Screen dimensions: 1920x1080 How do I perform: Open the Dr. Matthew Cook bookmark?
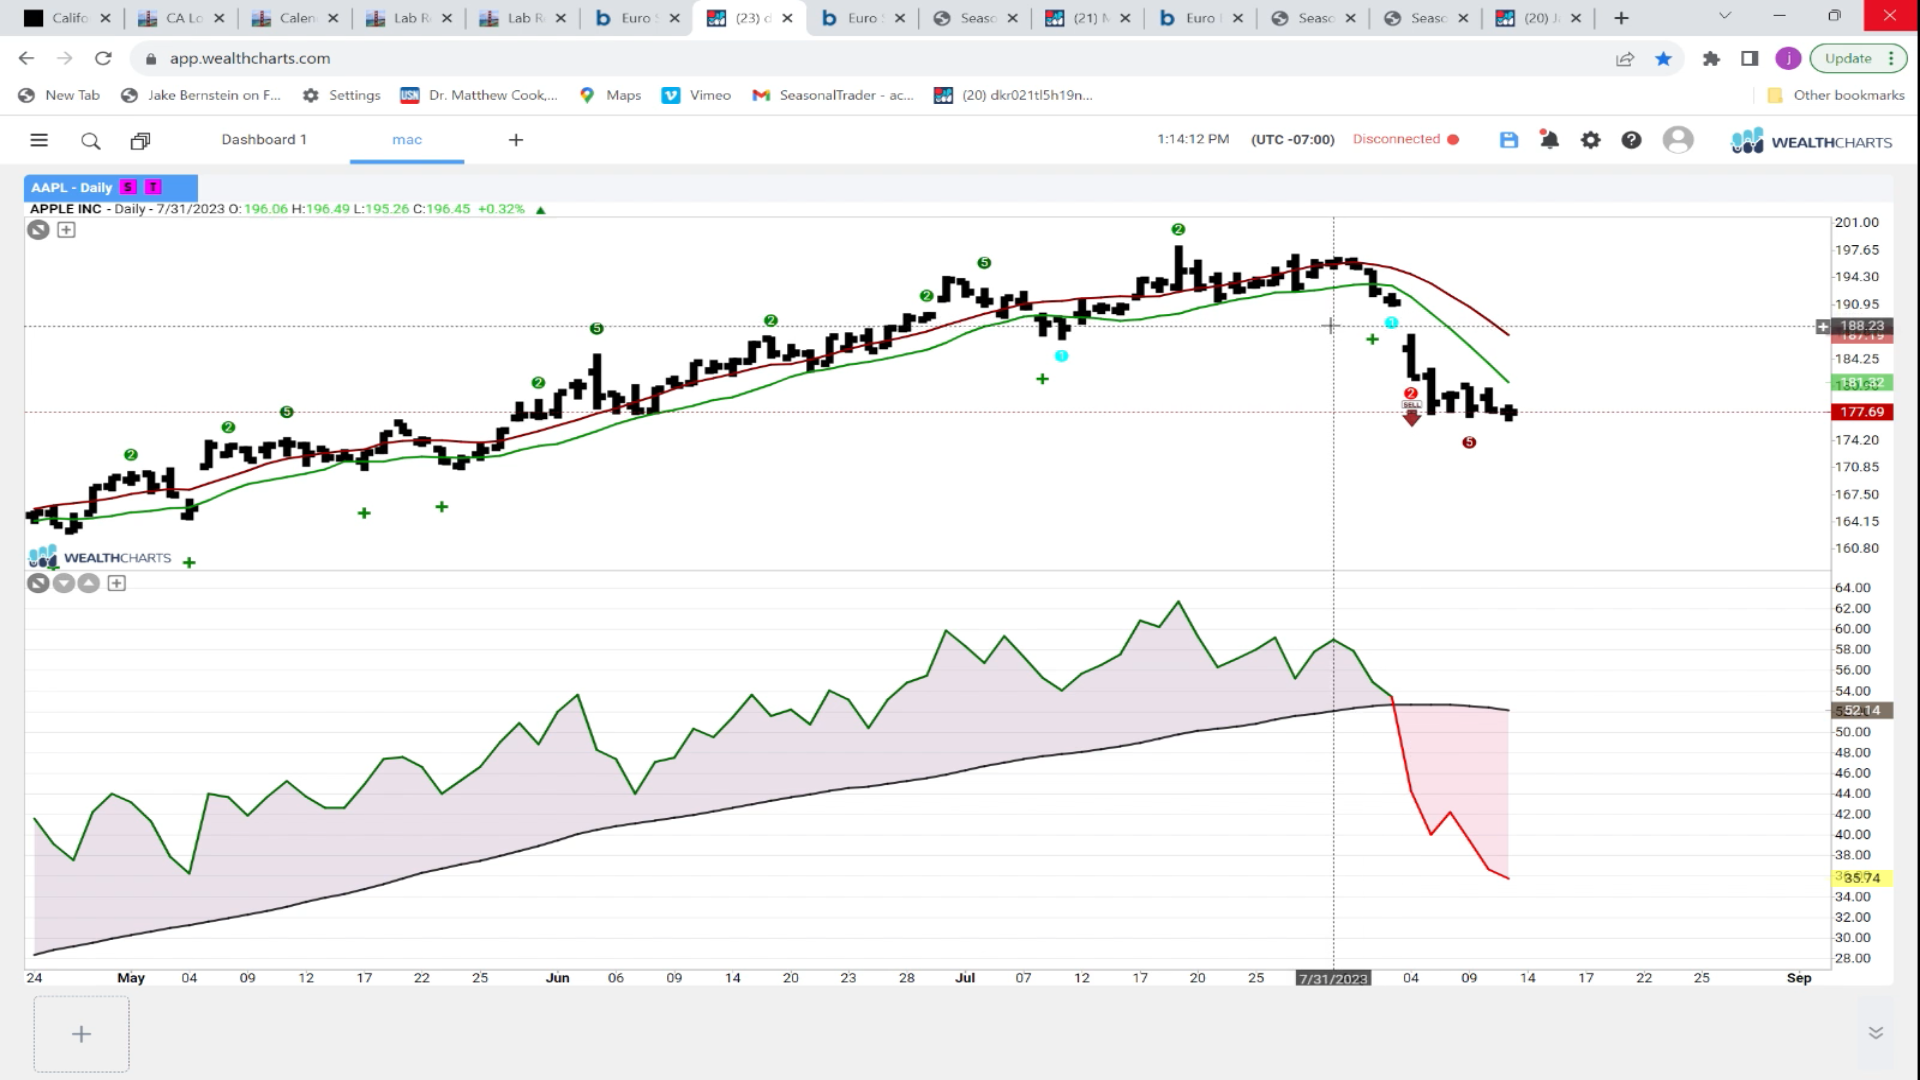pyautogui.click(x=479, y=95)
